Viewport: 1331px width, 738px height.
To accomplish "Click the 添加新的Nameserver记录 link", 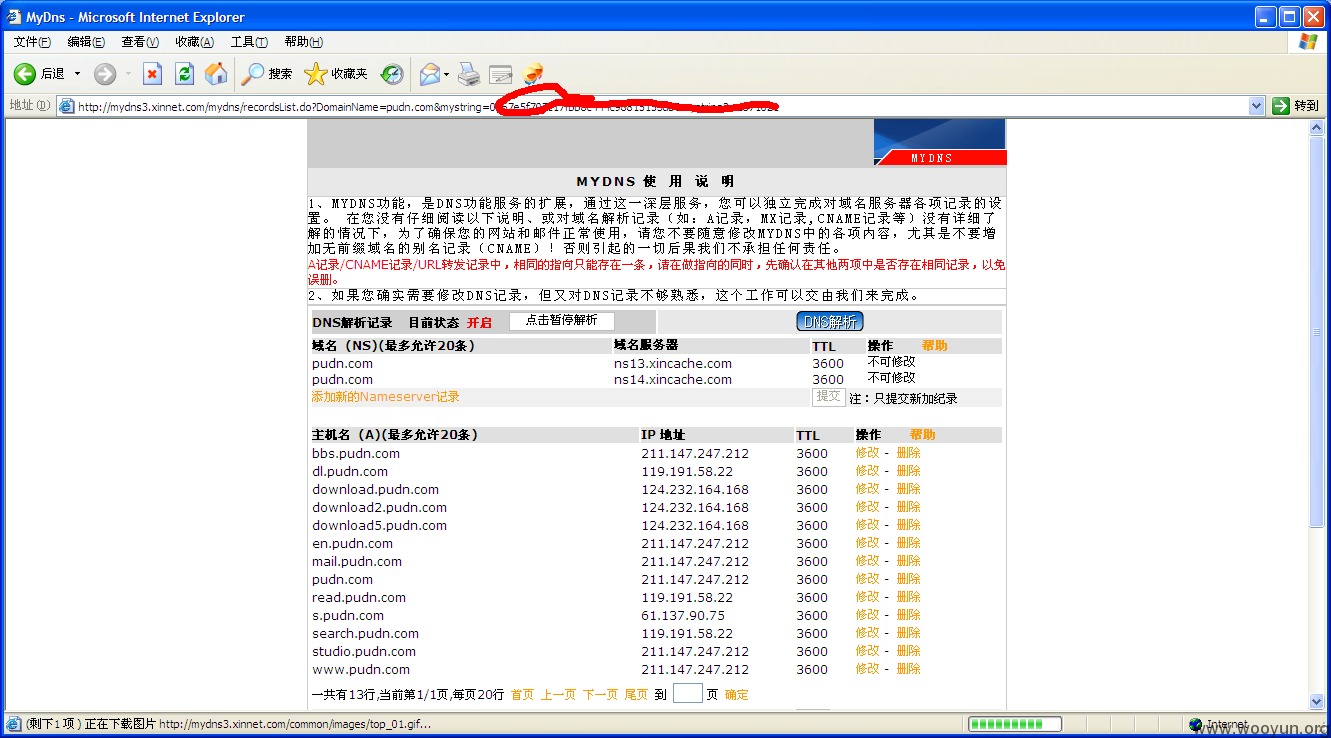I will tap(385, 397).
